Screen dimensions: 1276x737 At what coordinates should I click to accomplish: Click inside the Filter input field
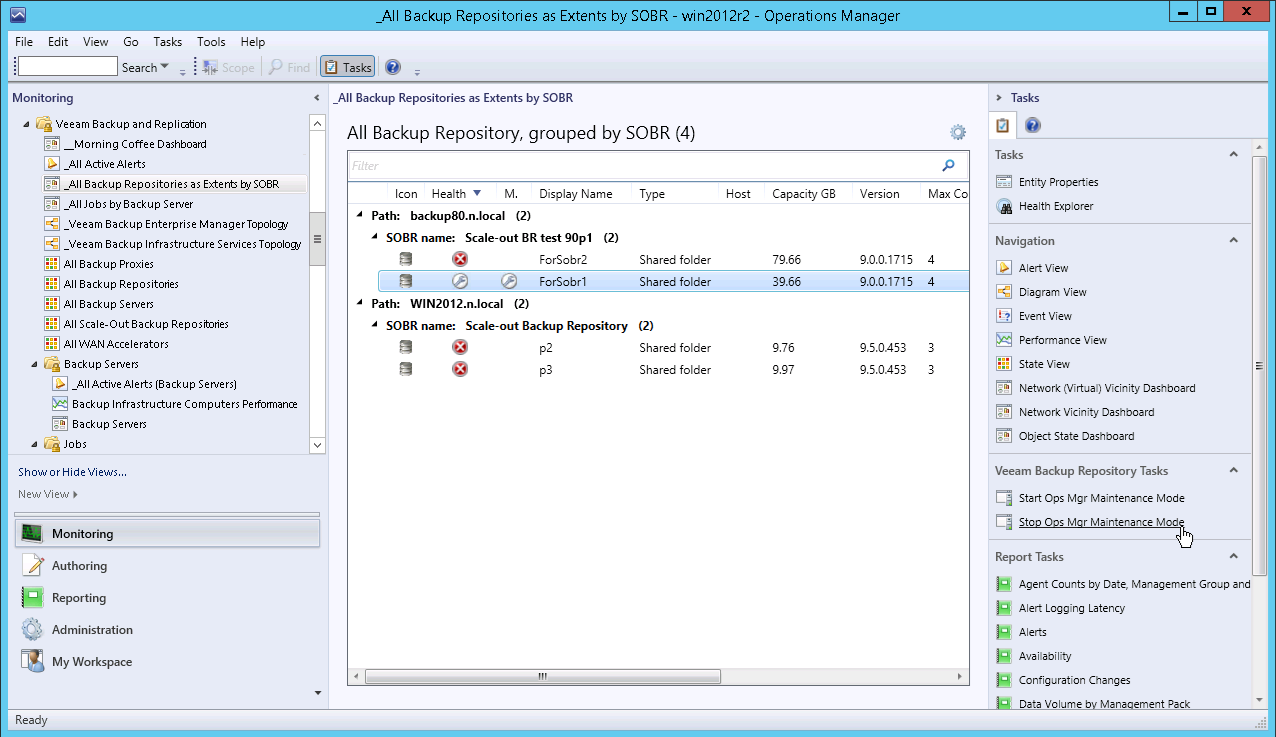click(x=642, y=166)
